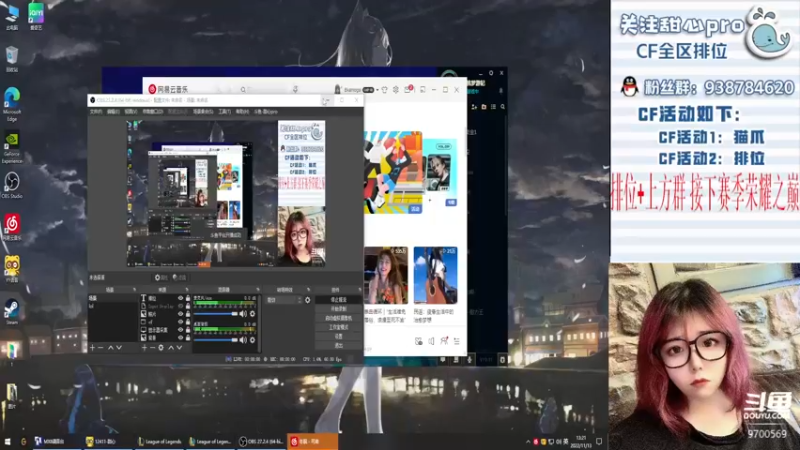Click Start Virtual Camera in OBS

(338, 318)
